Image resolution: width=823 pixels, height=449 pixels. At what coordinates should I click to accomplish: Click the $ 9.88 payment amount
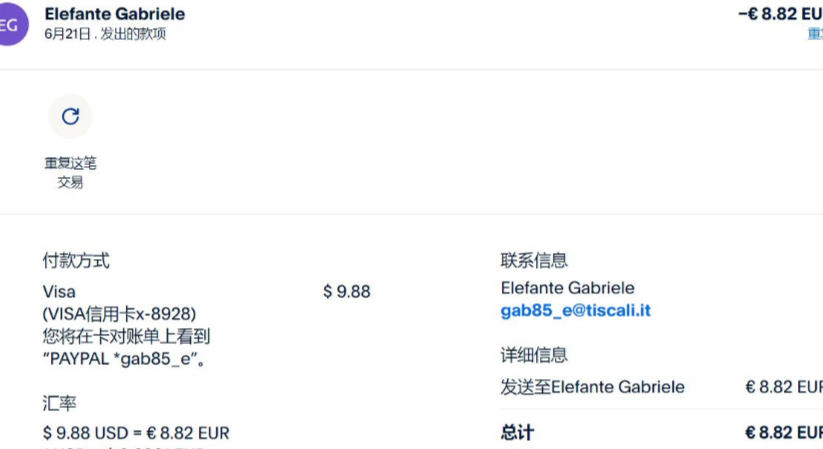pyautogui.click(x=346, y=291)
